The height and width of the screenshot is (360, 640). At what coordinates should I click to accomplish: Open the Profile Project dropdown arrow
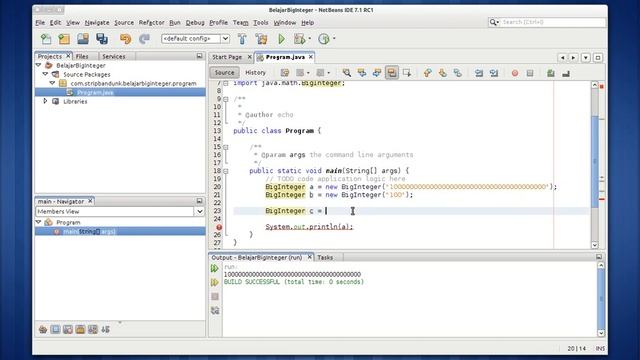tap(334, 39)
